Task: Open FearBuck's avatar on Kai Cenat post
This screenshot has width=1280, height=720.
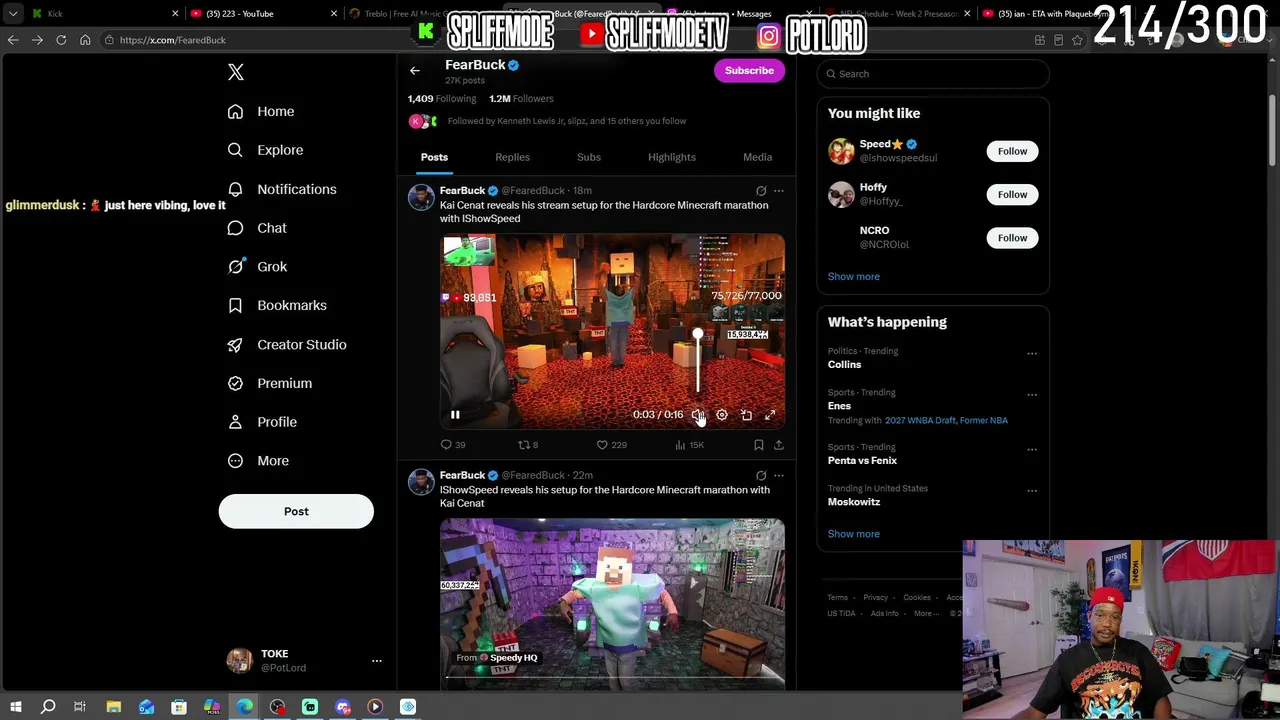Action: tap(421, 197)
